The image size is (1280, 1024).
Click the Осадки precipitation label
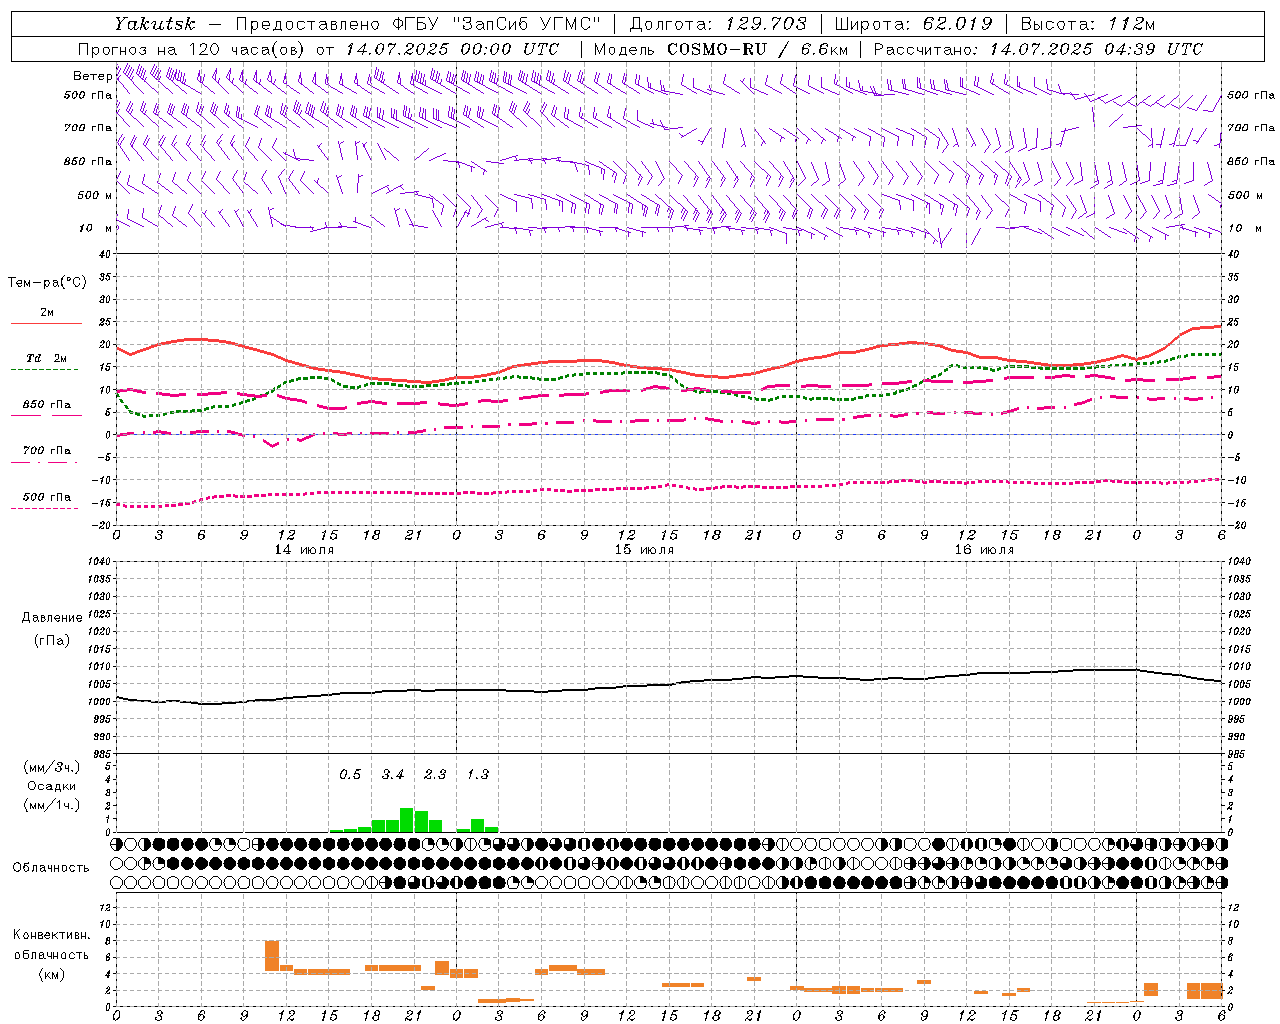[x=52, y=786]
